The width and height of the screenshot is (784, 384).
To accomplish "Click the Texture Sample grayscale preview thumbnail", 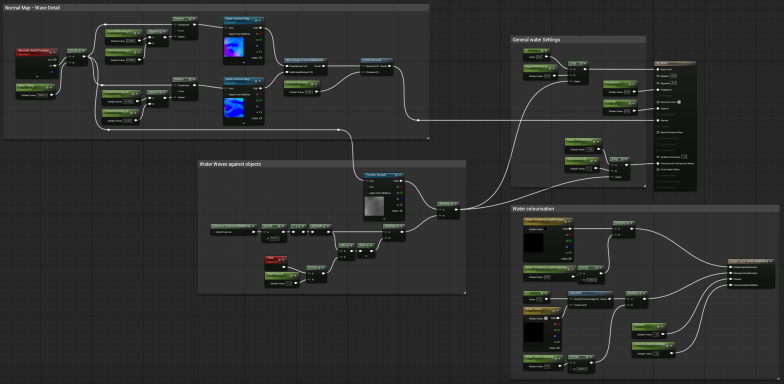I will pyautogui.click(x=374, y=206).
